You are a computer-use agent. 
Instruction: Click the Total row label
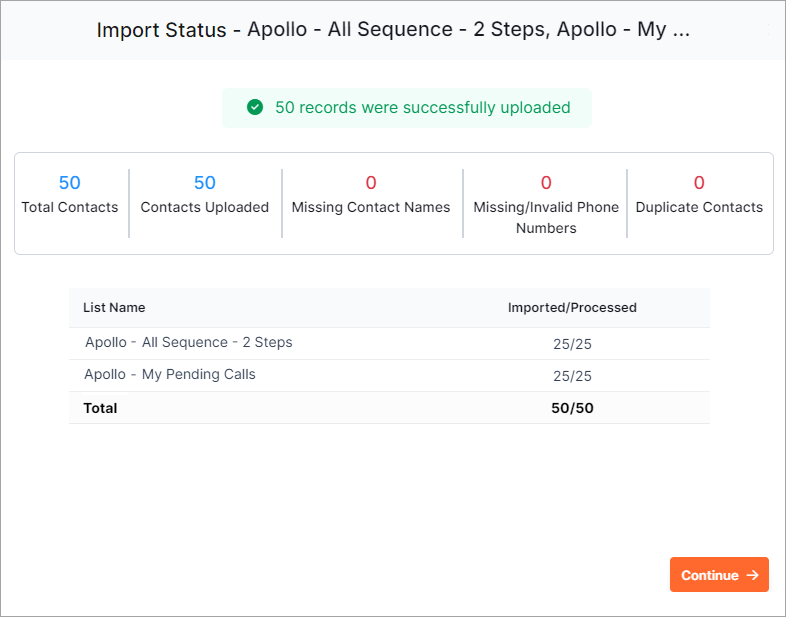[x=100, y=408]
